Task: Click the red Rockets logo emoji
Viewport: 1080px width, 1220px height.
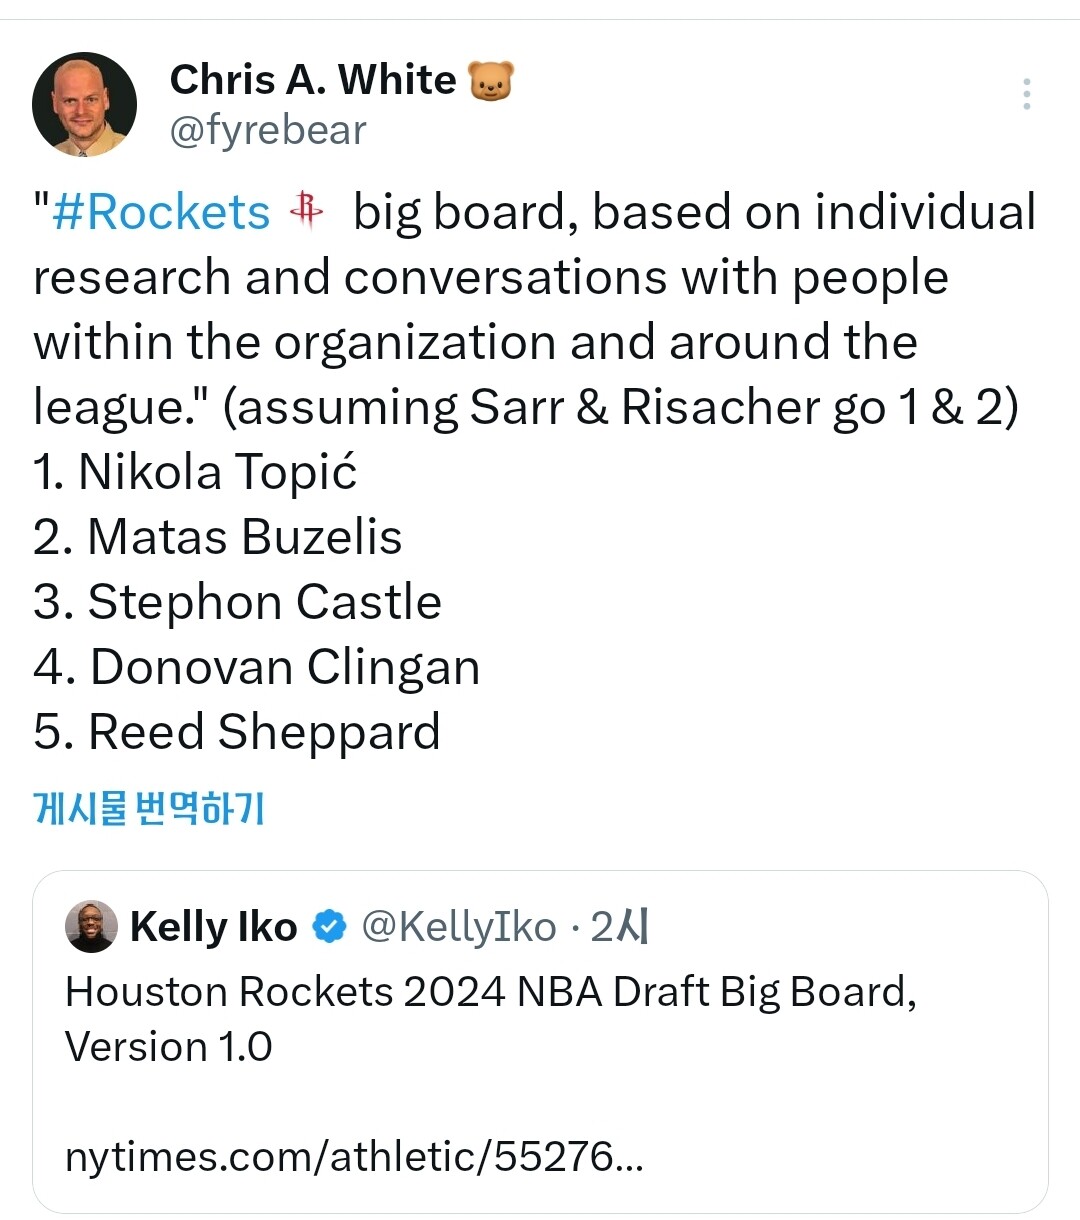Action: (307, 211)
